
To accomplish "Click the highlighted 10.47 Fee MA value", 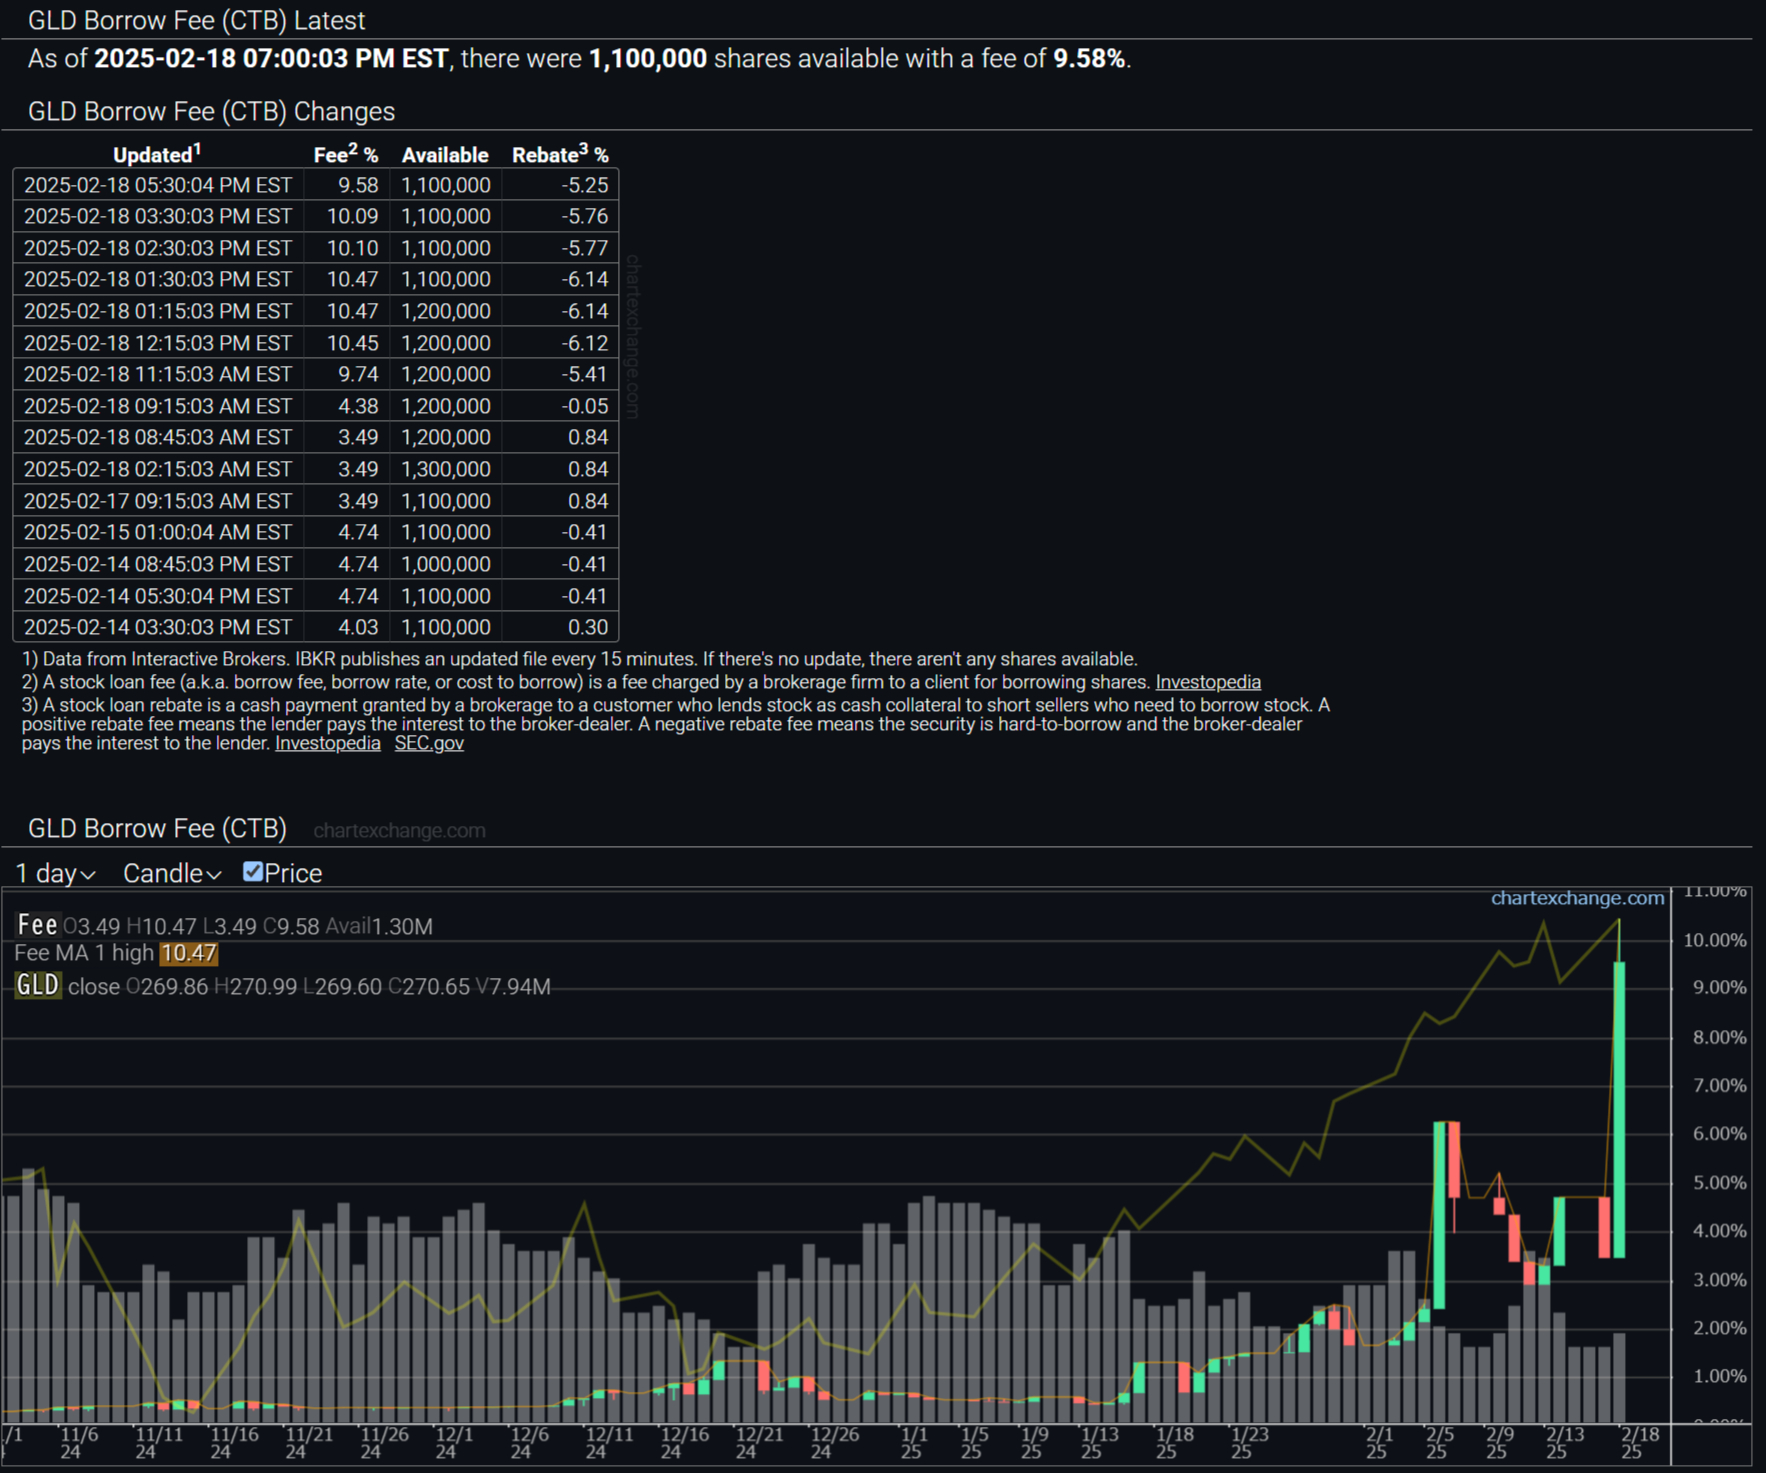I will click(189, 953).
